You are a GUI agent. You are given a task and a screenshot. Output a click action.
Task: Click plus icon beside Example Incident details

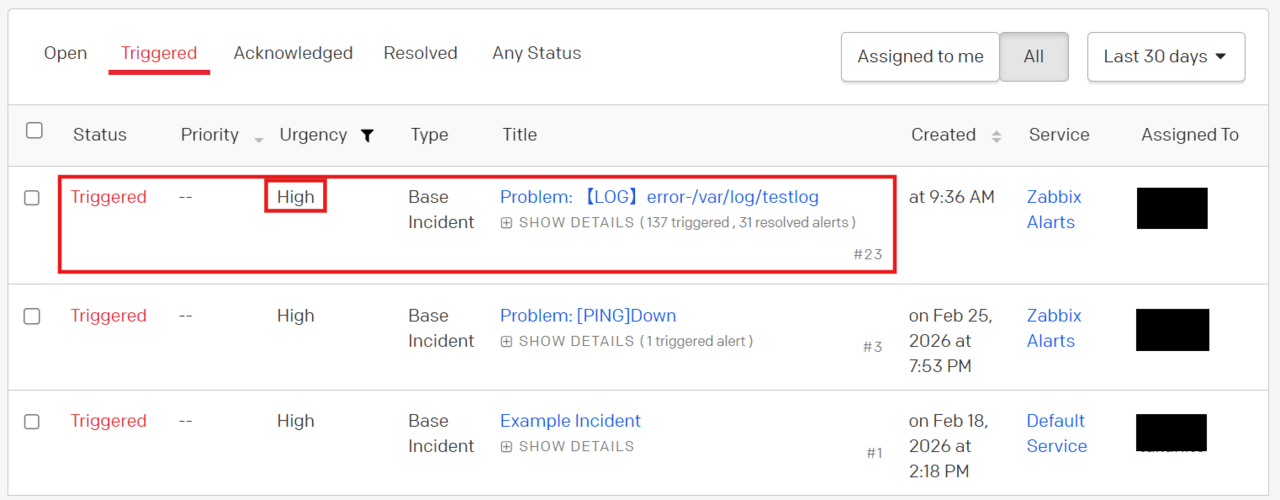[506, 447]
